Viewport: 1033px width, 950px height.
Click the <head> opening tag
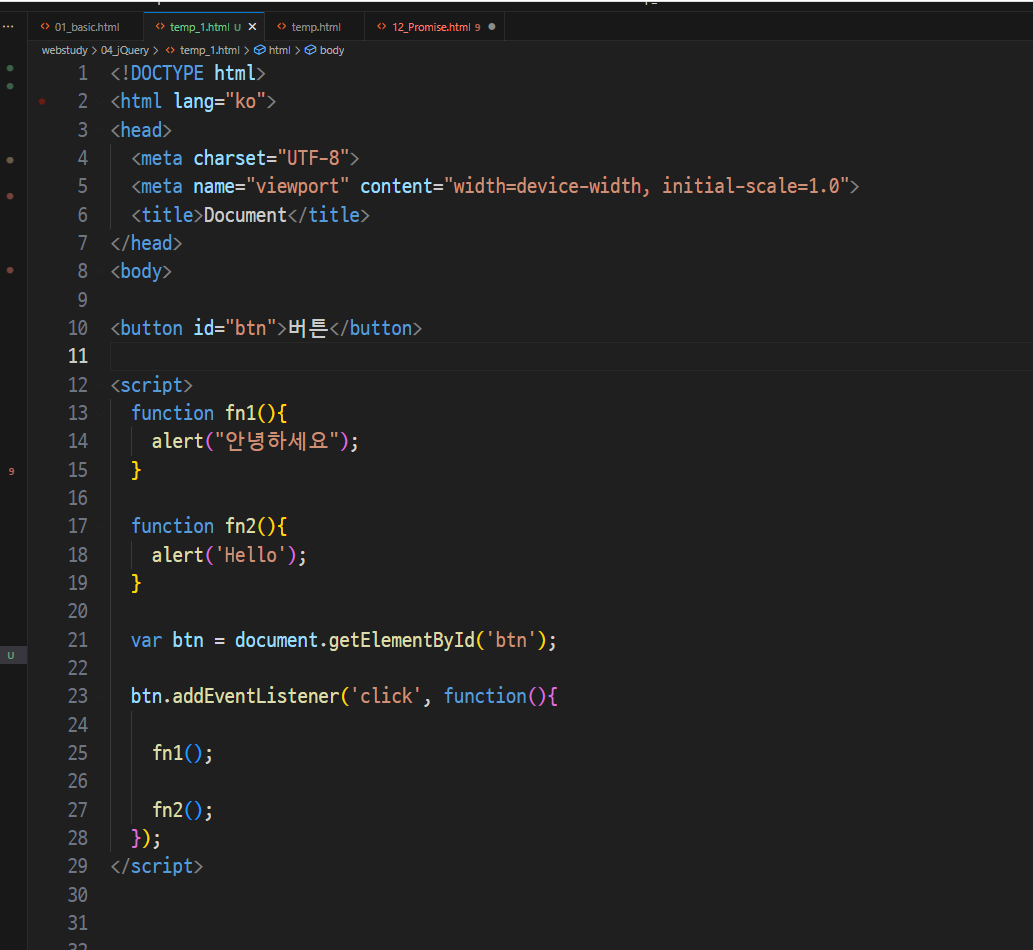click(x=141, y=130)
